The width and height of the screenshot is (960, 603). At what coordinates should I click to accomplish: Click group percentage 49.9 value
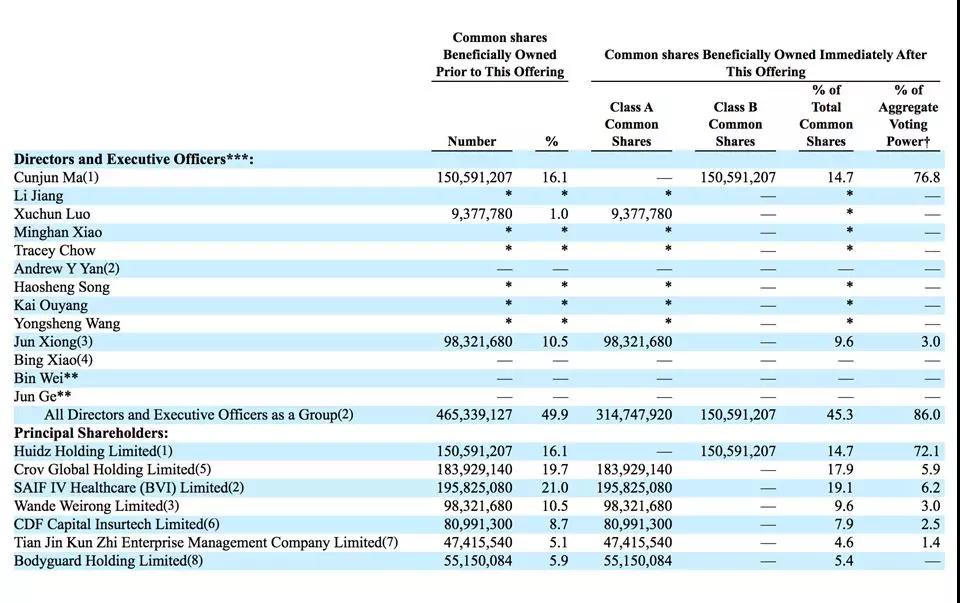pos(555,415)
